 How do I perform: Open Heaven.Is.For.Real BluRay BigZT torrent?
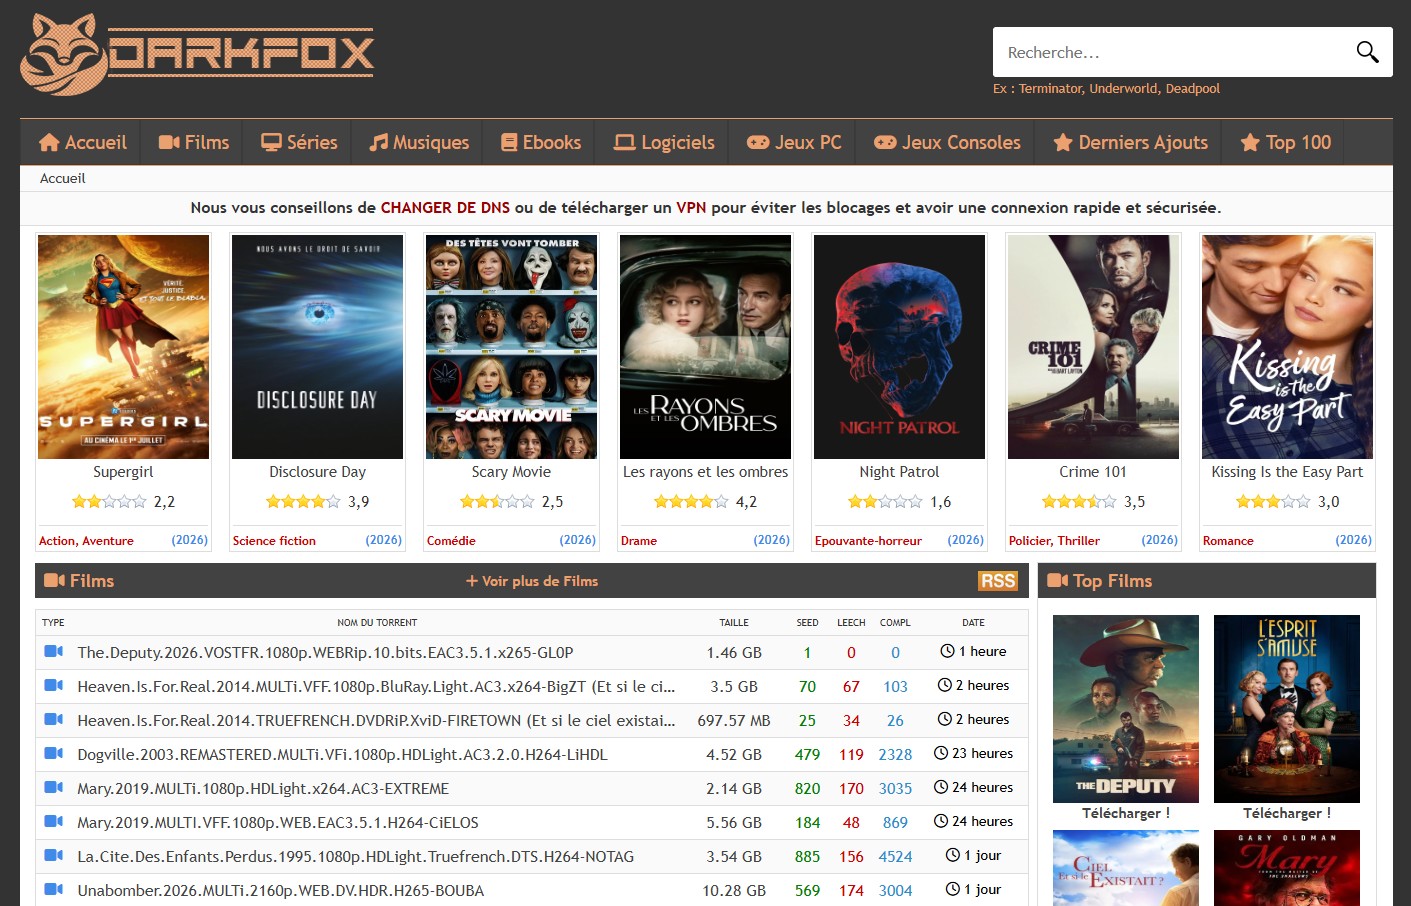tap(376, 686)
